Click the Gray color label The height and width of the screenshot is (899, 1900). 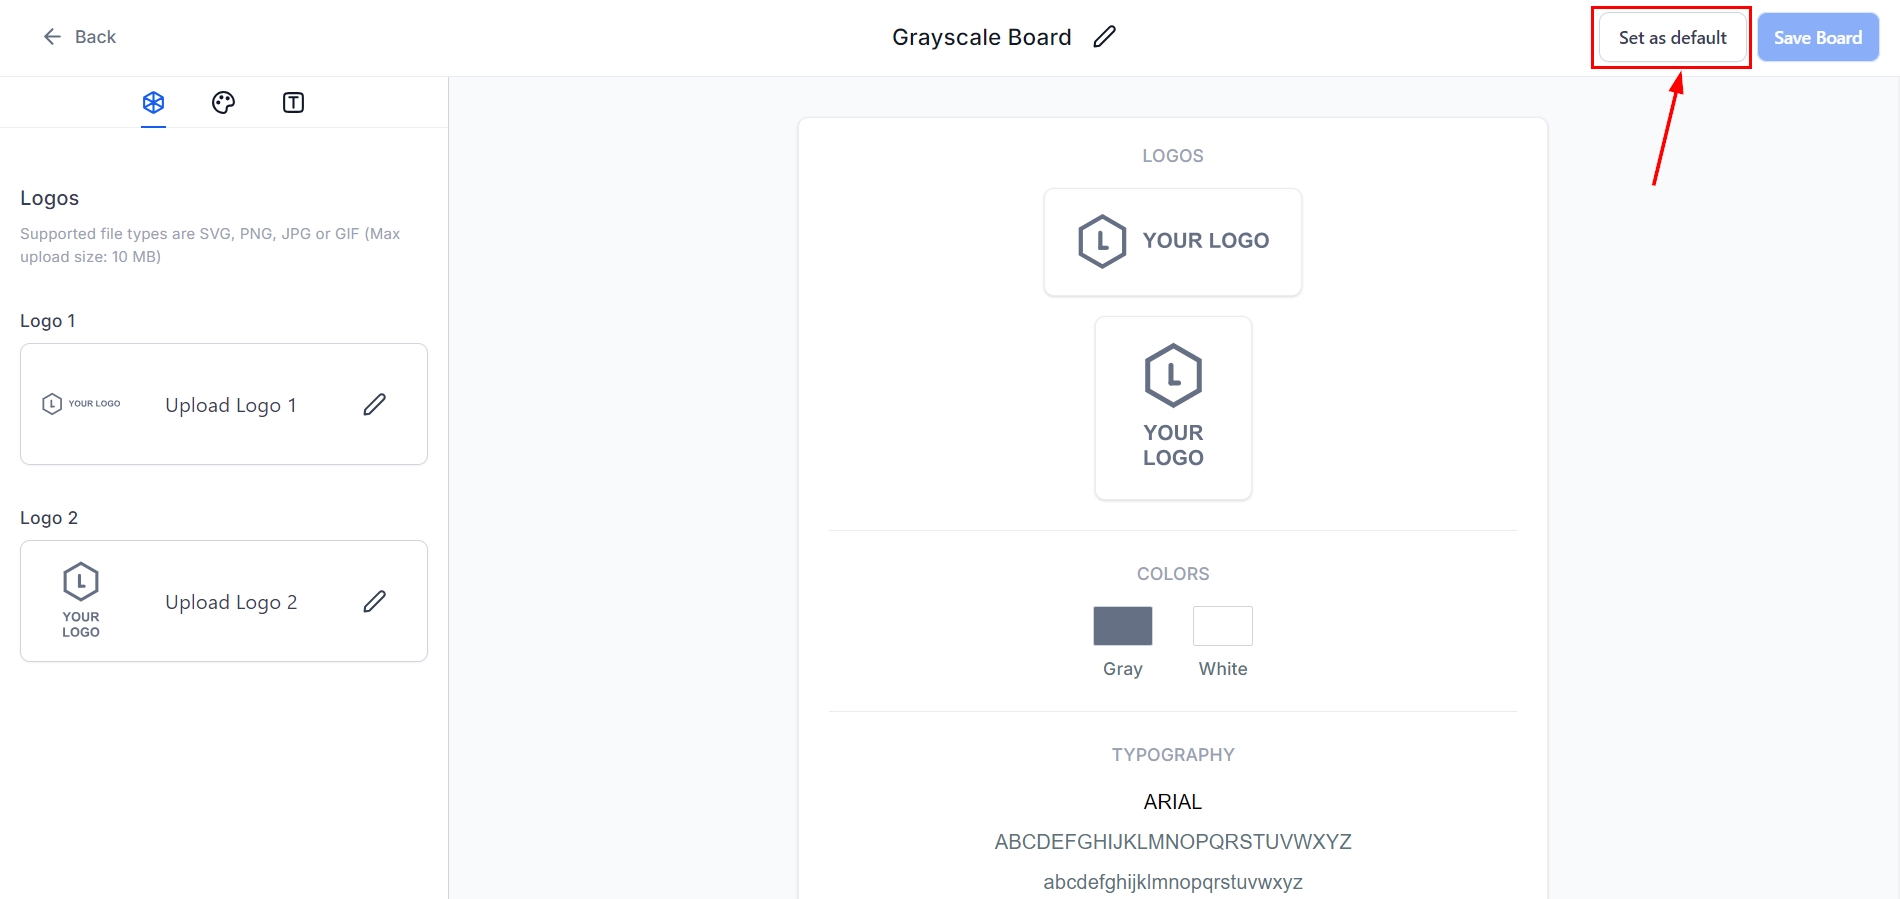pyautogui.click(x=1123, y=669)
